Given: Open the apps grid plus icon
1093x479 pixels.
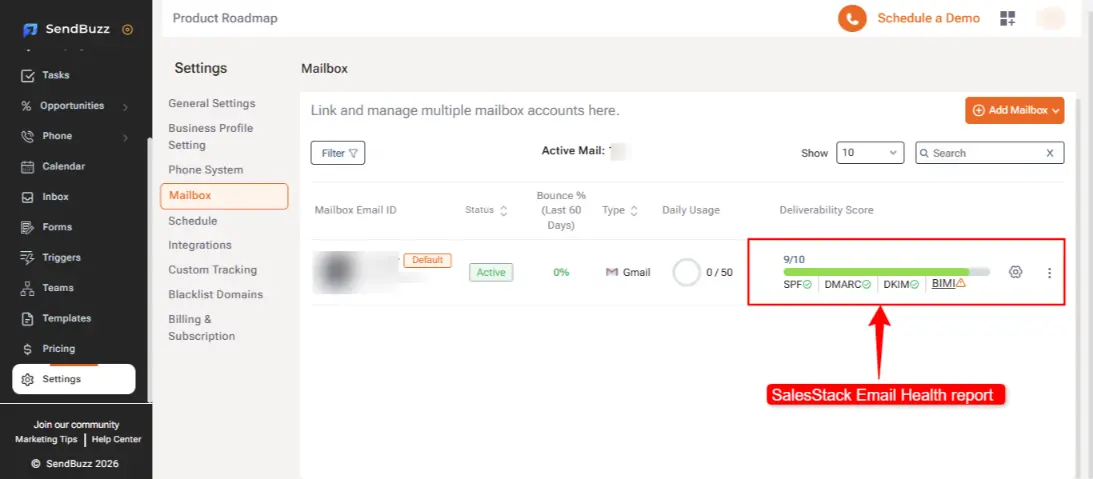Looking at the screenshot, I should 1007,18.
